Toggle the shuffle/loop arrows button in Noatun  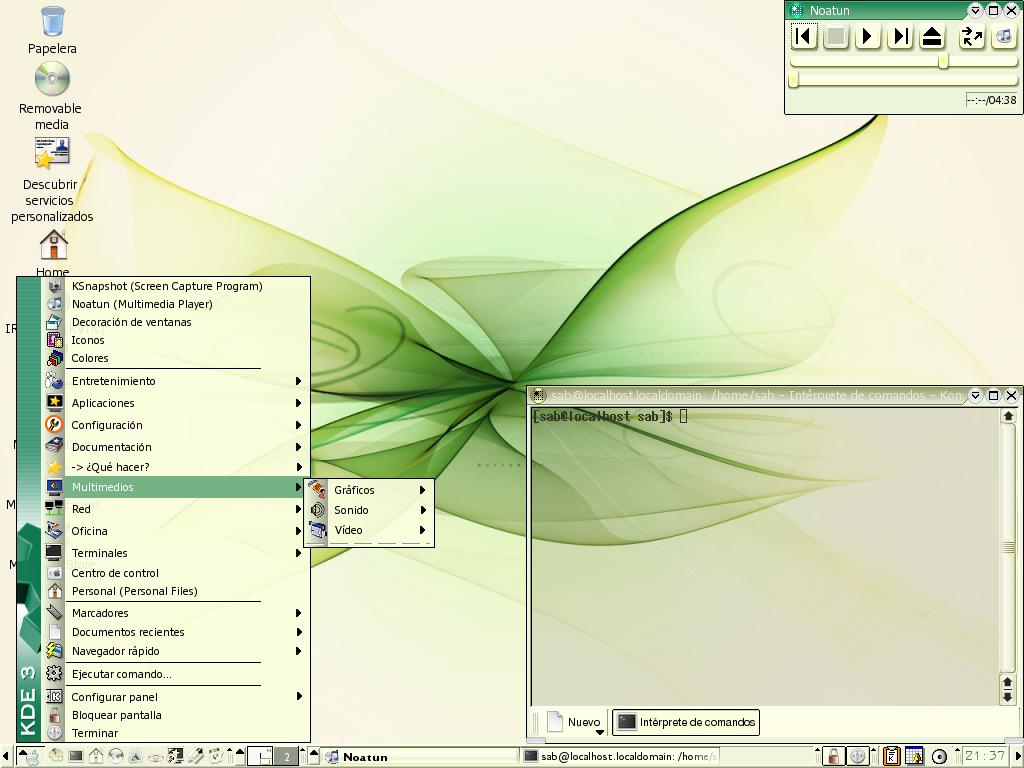pyautogui.click(x=972, y=37)
